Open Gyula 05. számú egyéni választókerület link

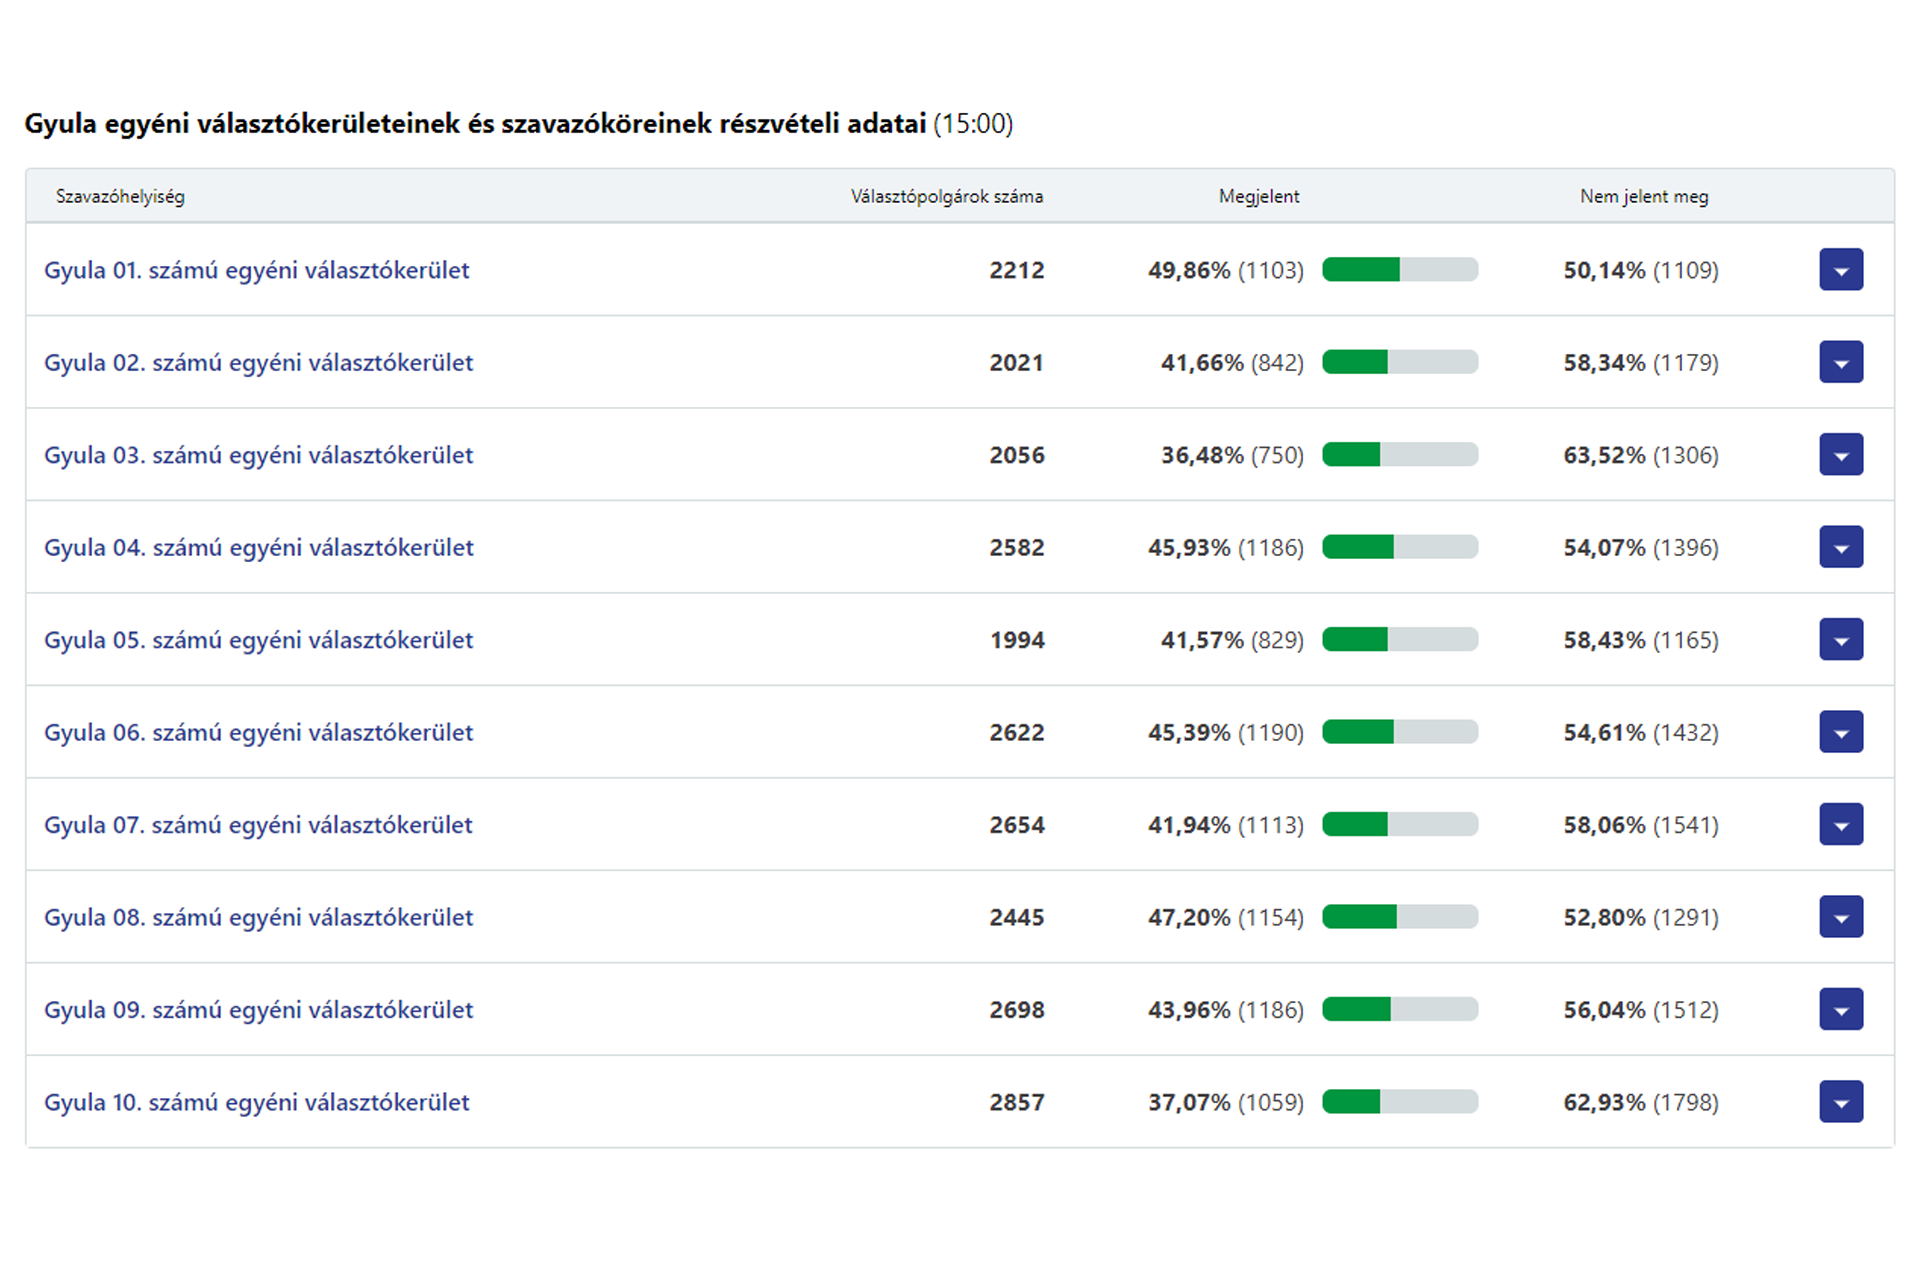click(x=258, y=640)
